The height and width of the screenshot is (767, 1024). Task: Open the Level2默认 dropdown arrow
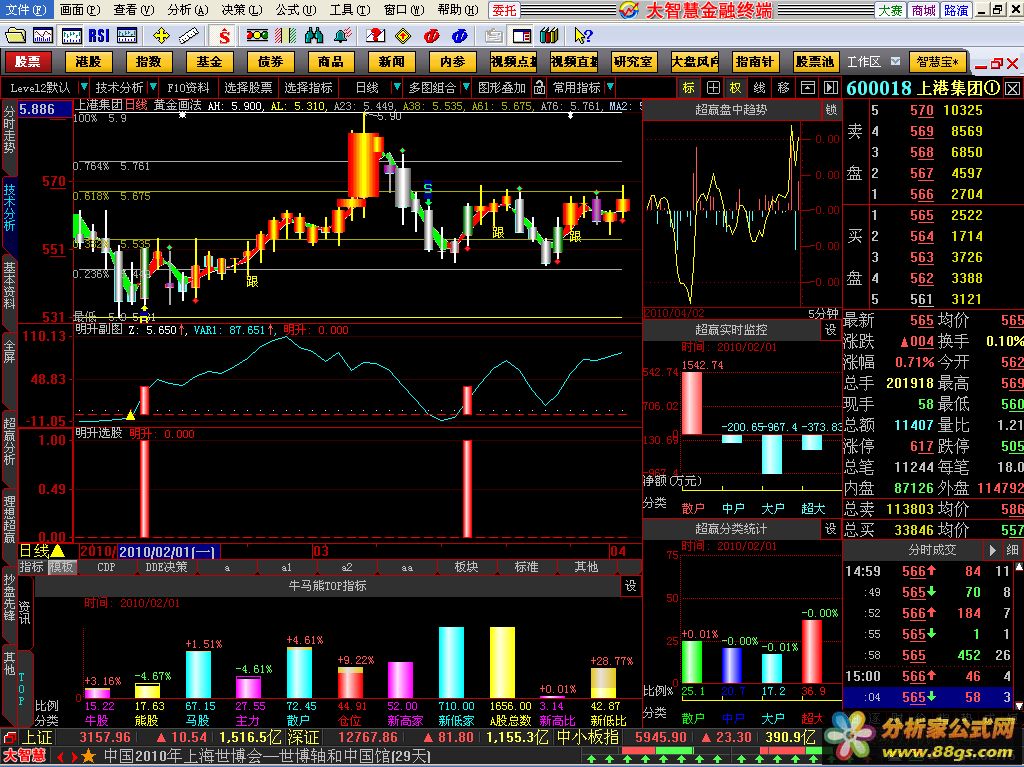click(83, 87)
